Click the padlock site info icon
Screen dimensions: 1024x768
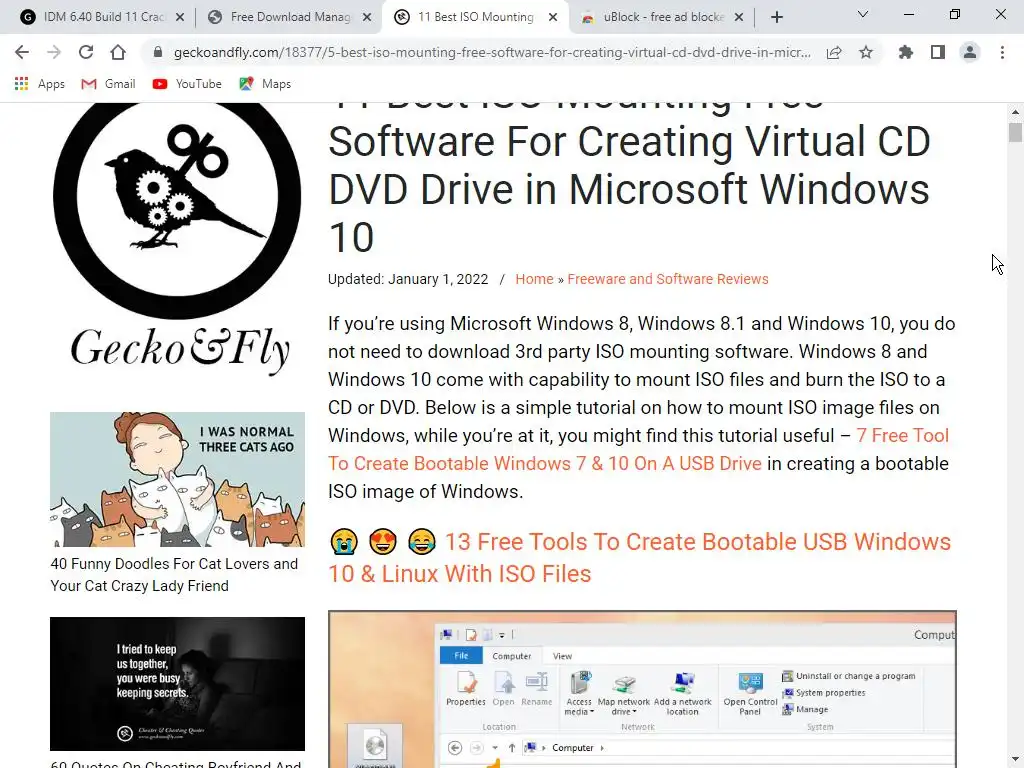[x=157, y=52]
